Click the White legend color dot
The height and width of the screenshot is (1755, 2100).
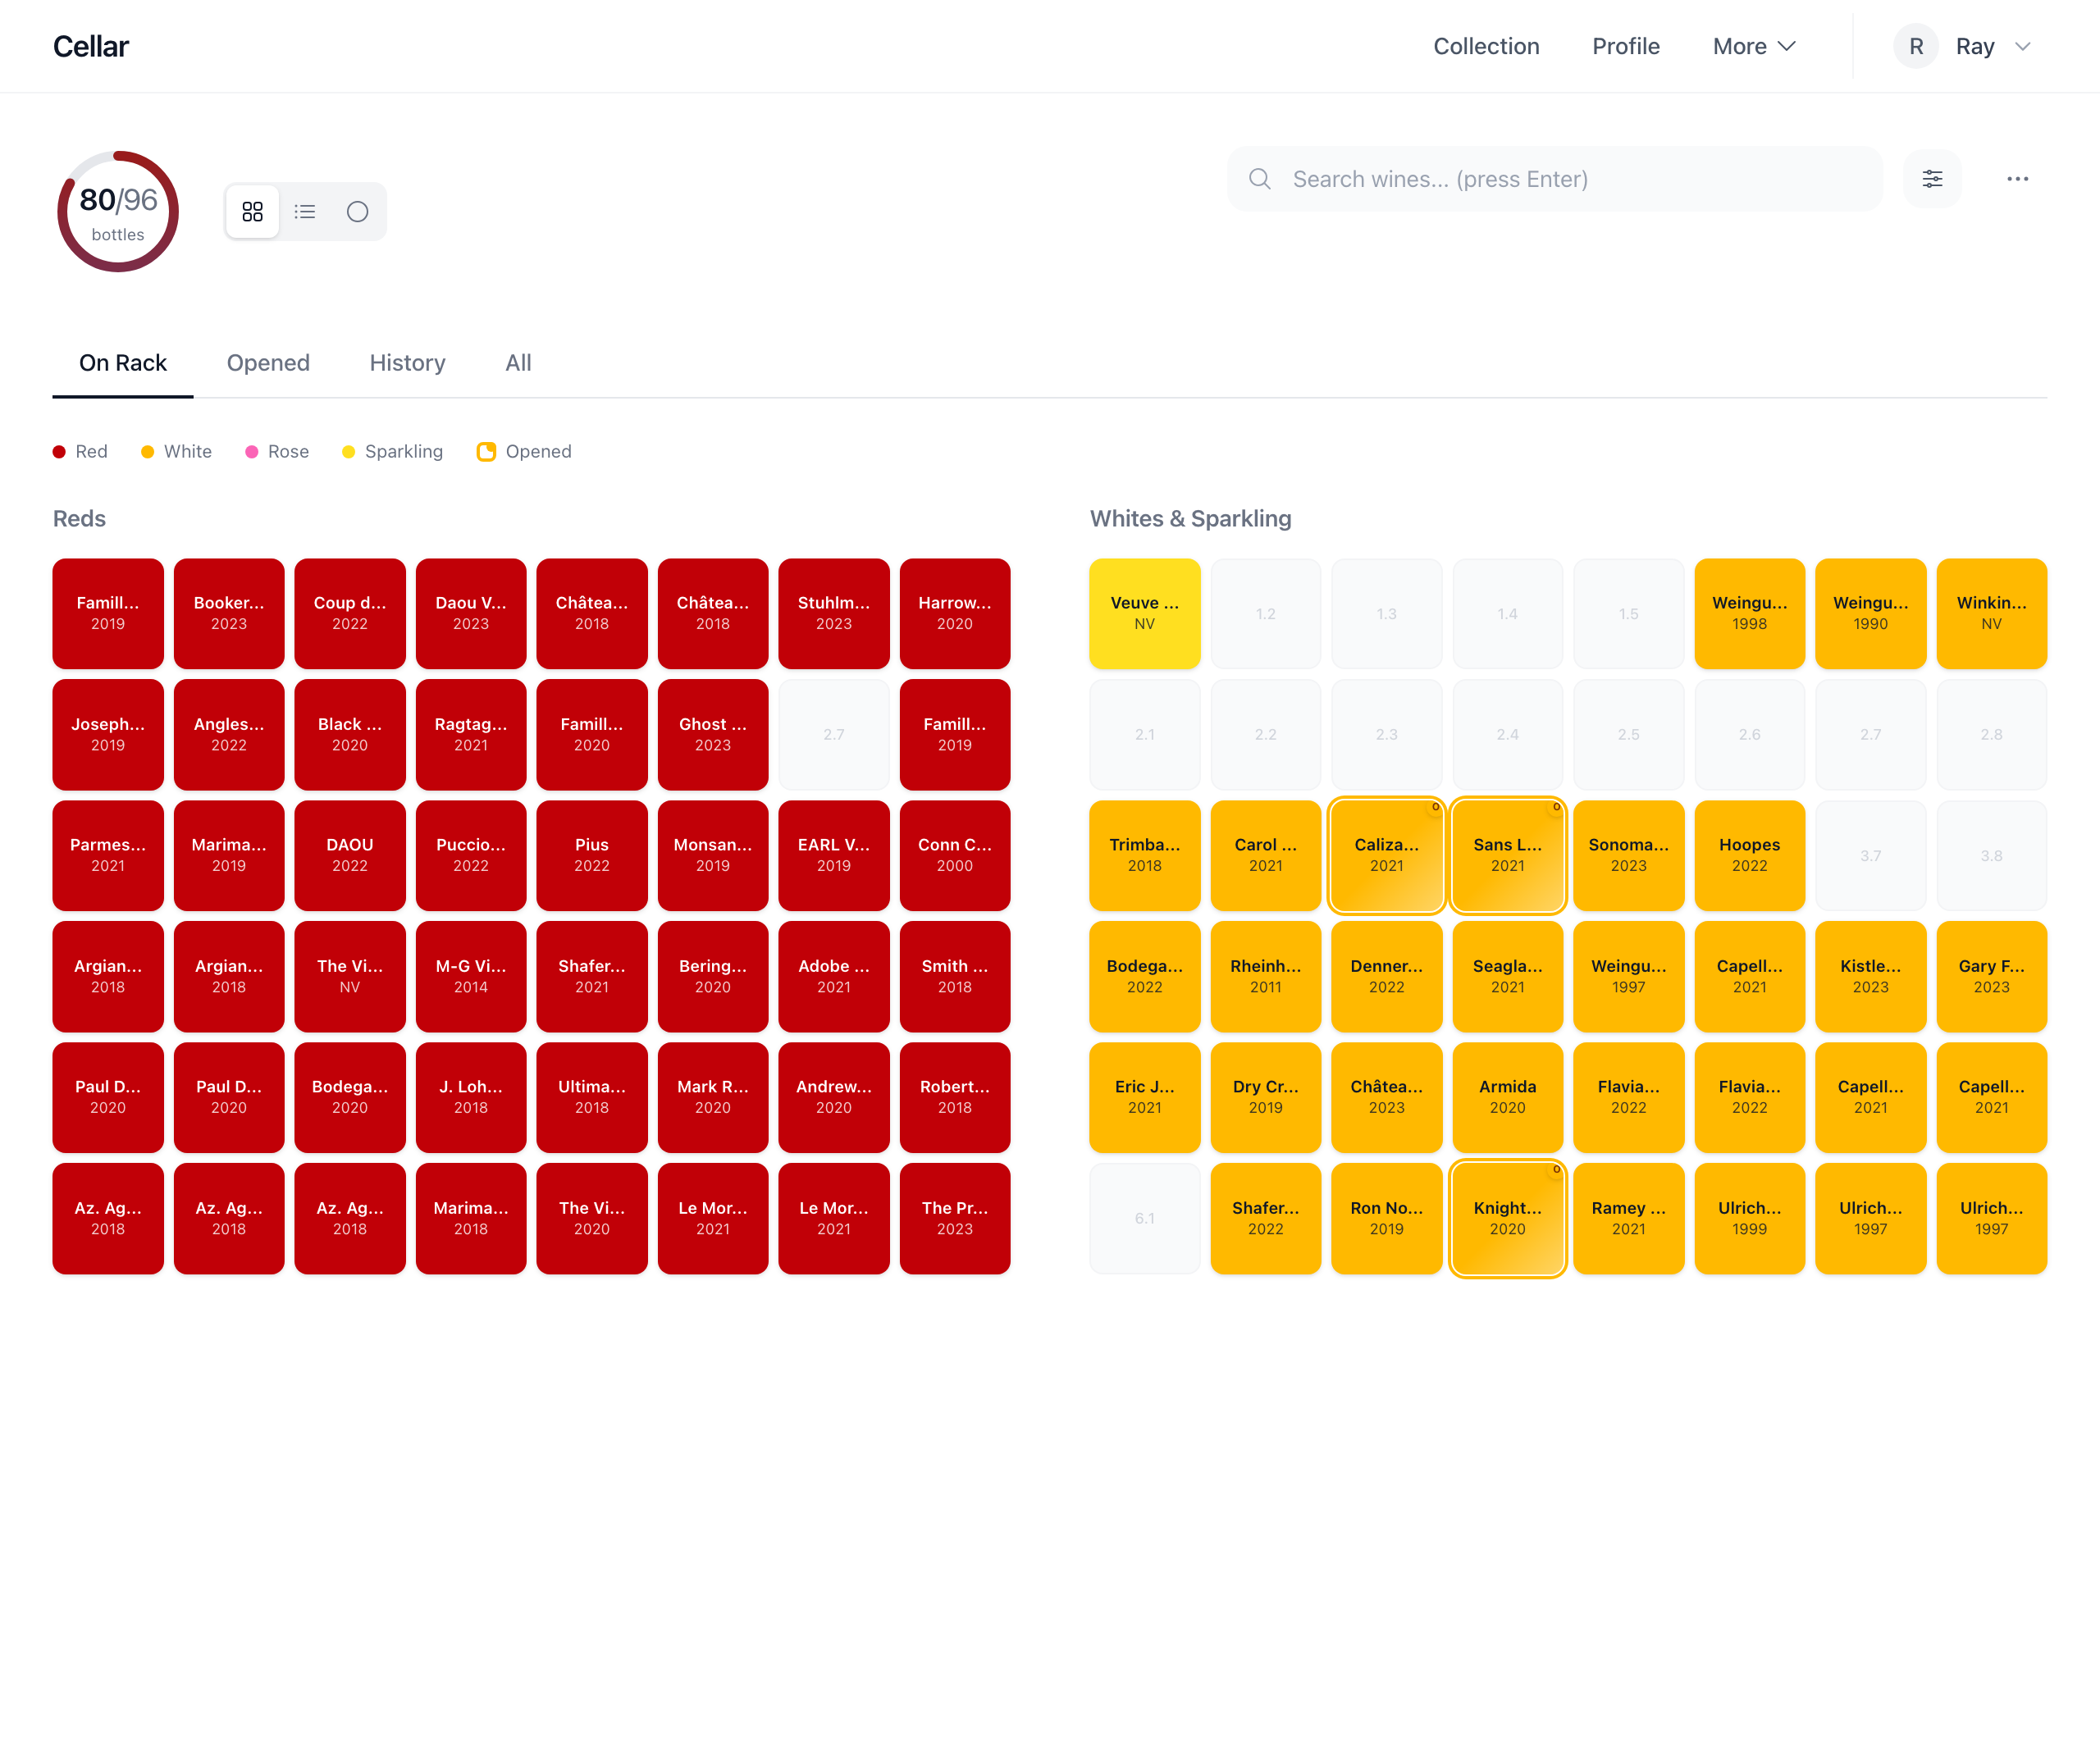tap(147, 452)
